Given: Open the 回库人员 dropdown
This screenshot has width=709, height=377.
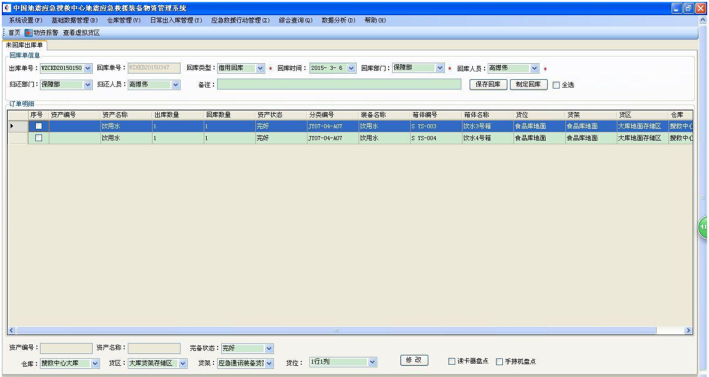Looking at the screenshot, I should [534, 68].
